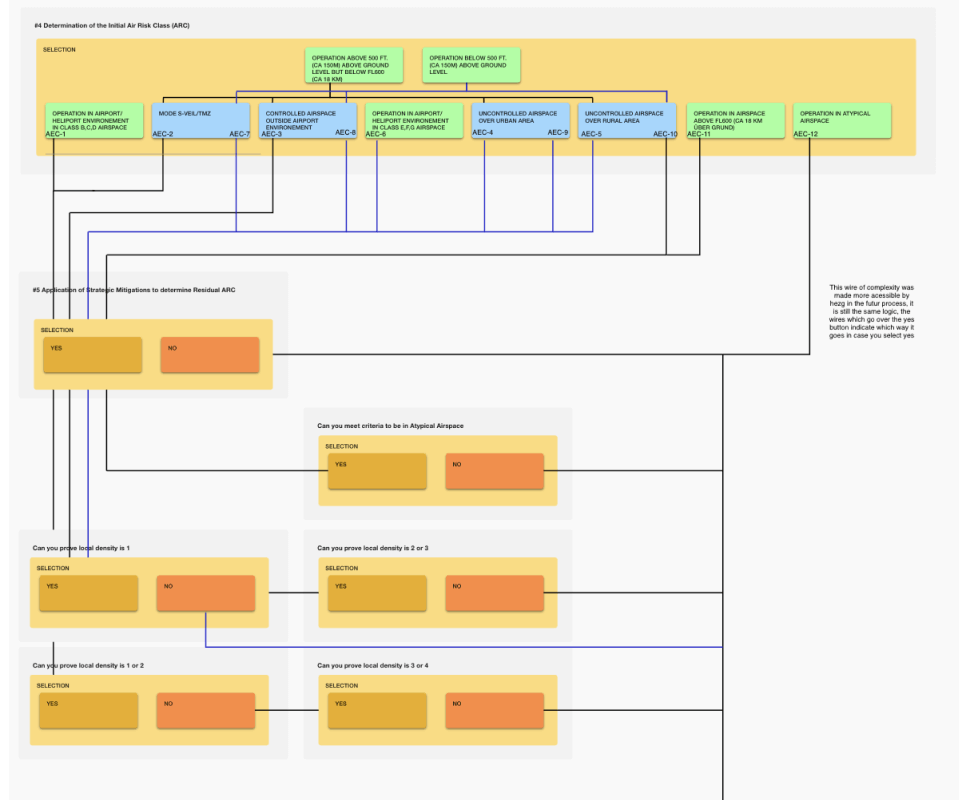Image resolution: width=970 pixels, height=800 pixels.
Task: Click 'Can you prove local density is 2 or 3'
Action: (373, 548)
